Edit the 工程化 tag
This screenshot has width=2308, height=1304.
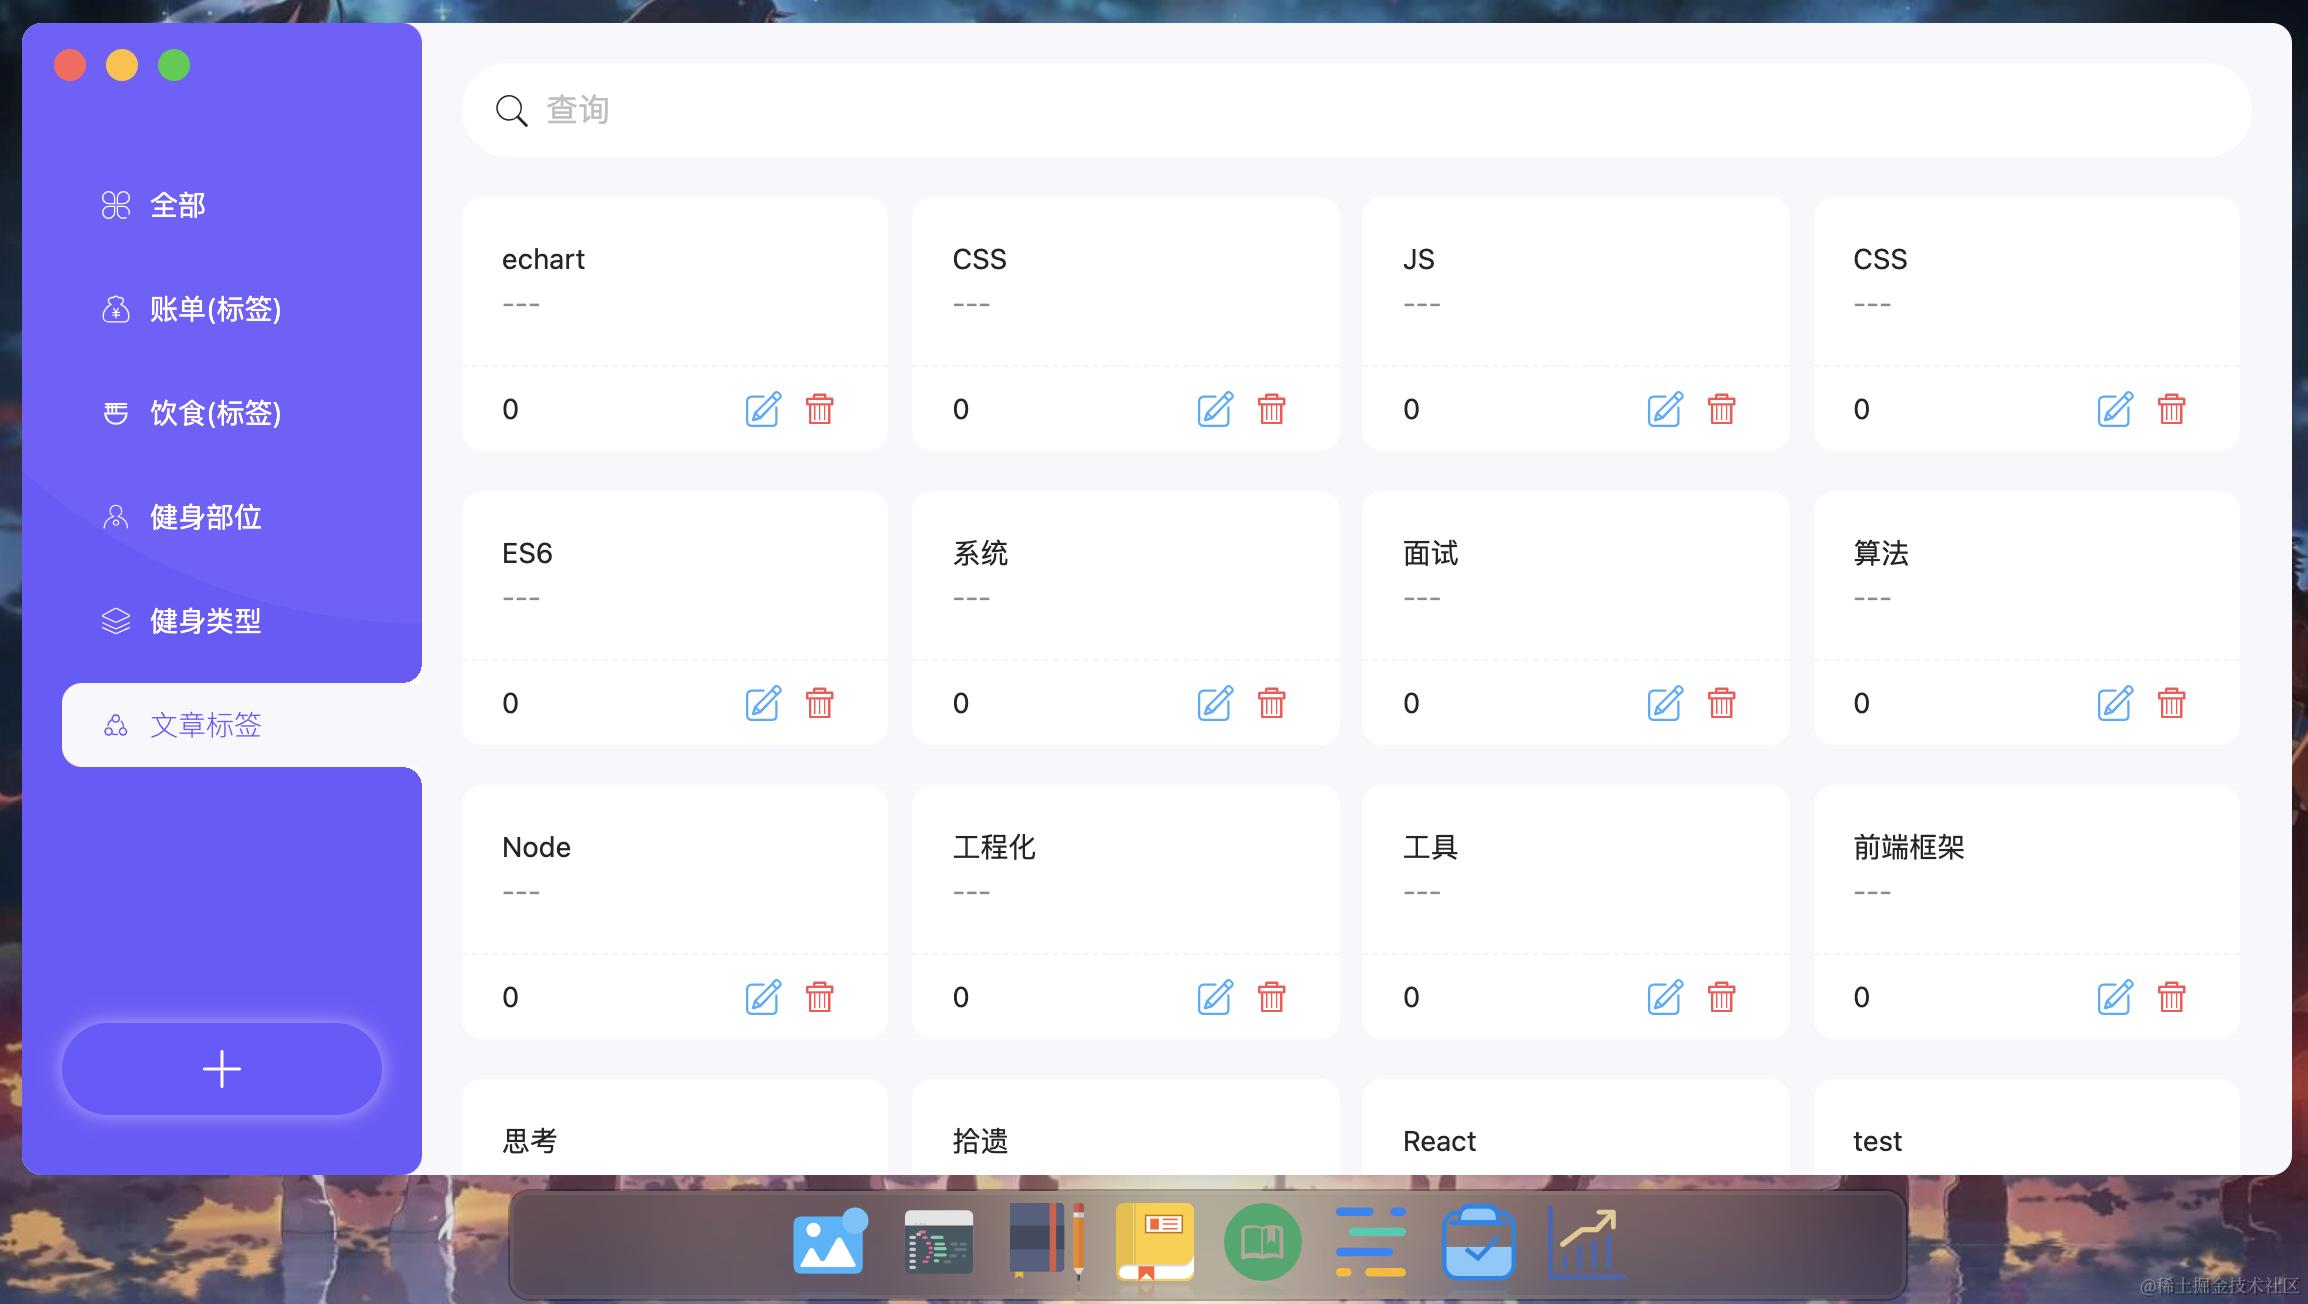(x=1214, y=997)
